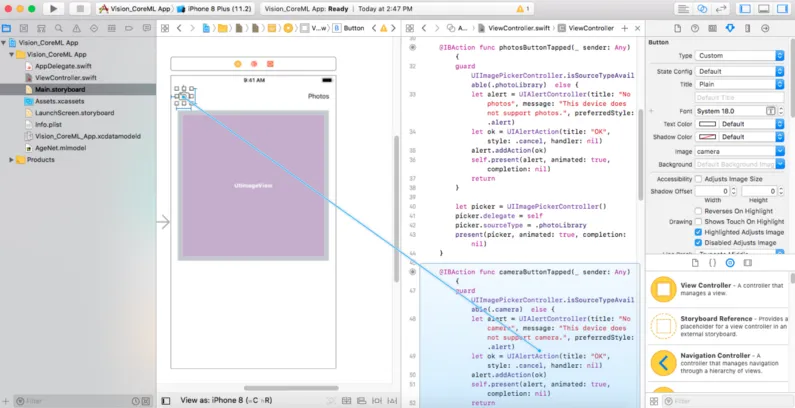
Task: Click ViewController.swift in assistant jump bar
Action: pos(513,28)
